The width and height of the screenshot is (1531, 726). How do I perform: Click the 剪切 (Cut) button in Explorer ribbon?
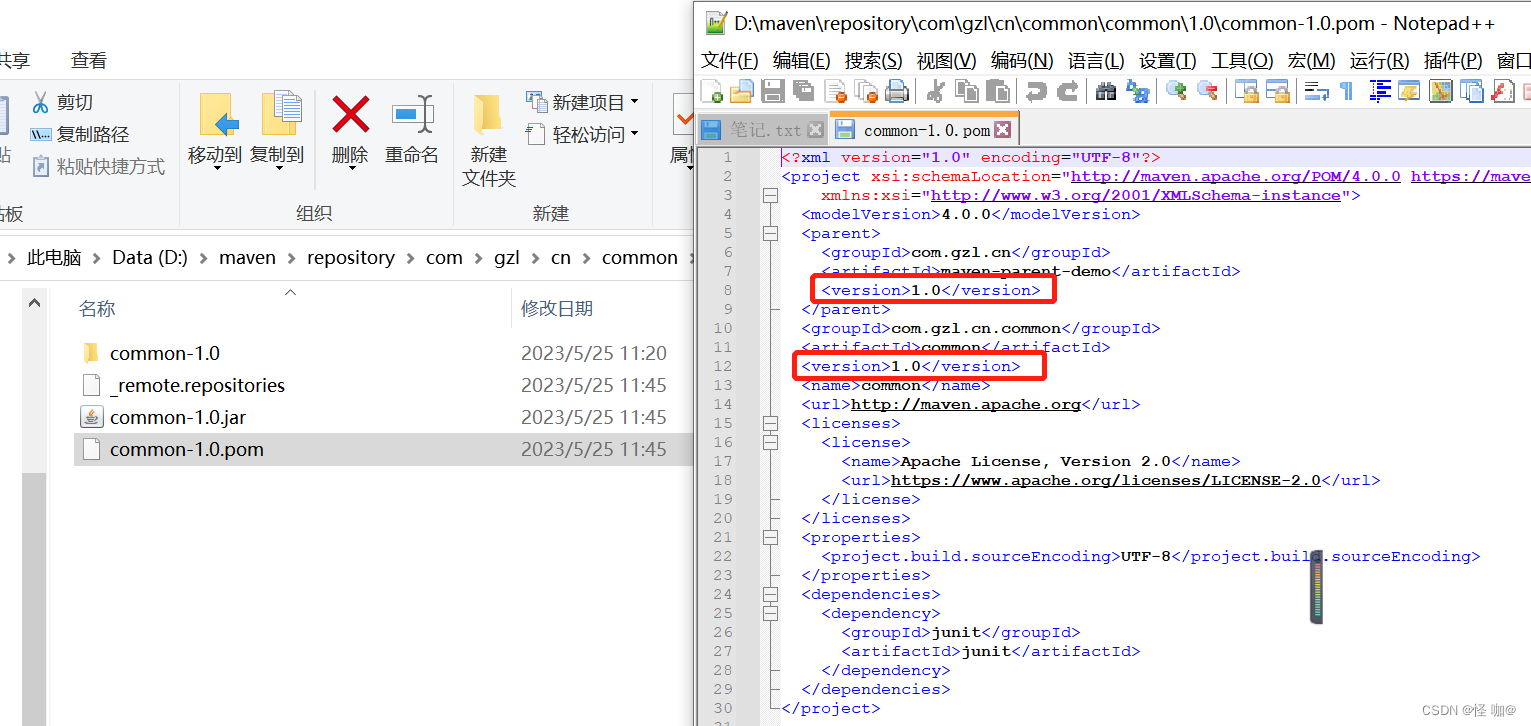[62, 102]
